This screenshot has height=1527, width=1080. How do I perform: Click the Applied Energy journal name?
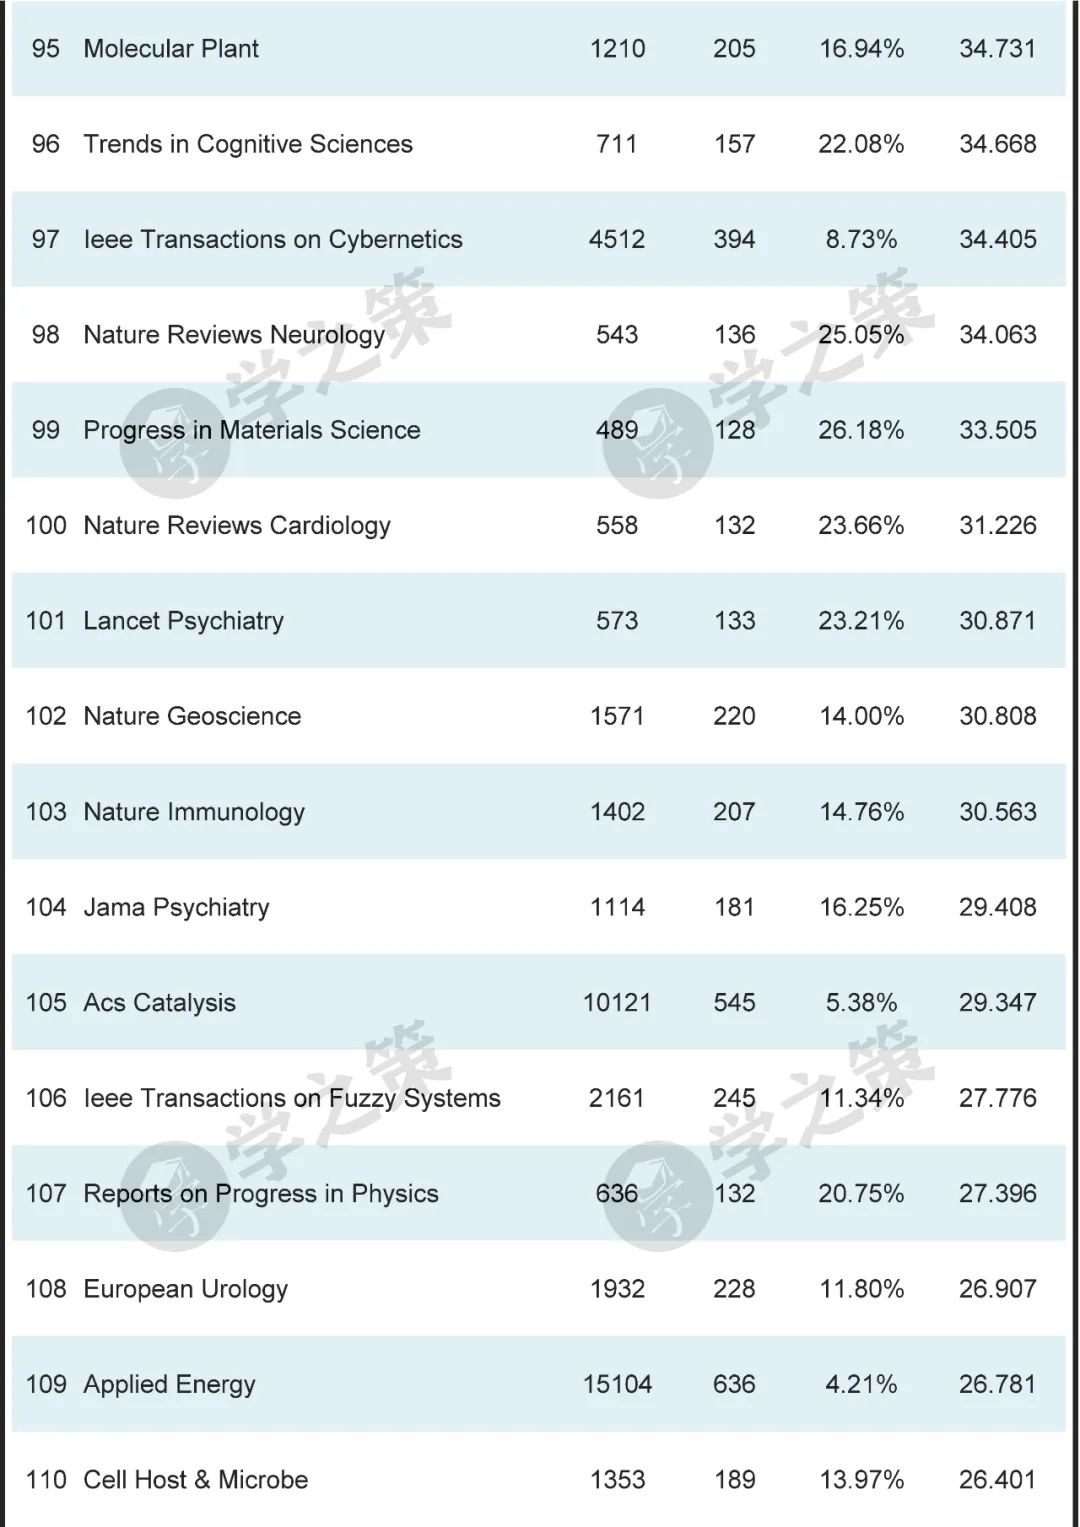[170, 1385]
